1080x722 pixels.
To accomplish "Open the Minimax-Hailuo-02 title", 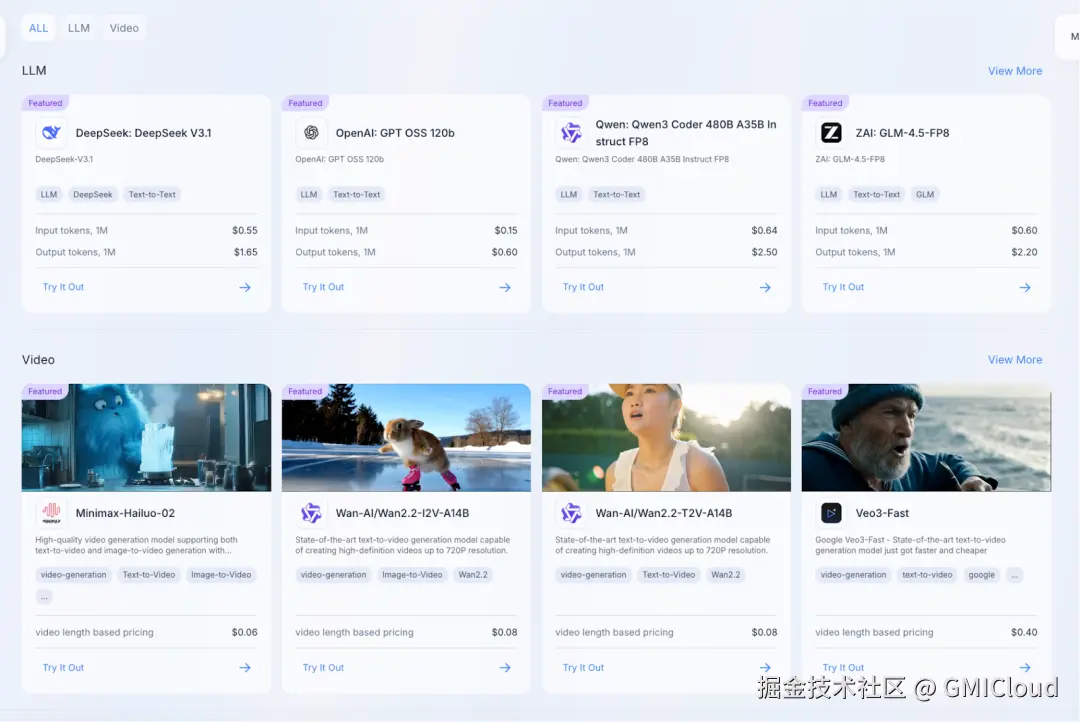I will tap(125, 513).
